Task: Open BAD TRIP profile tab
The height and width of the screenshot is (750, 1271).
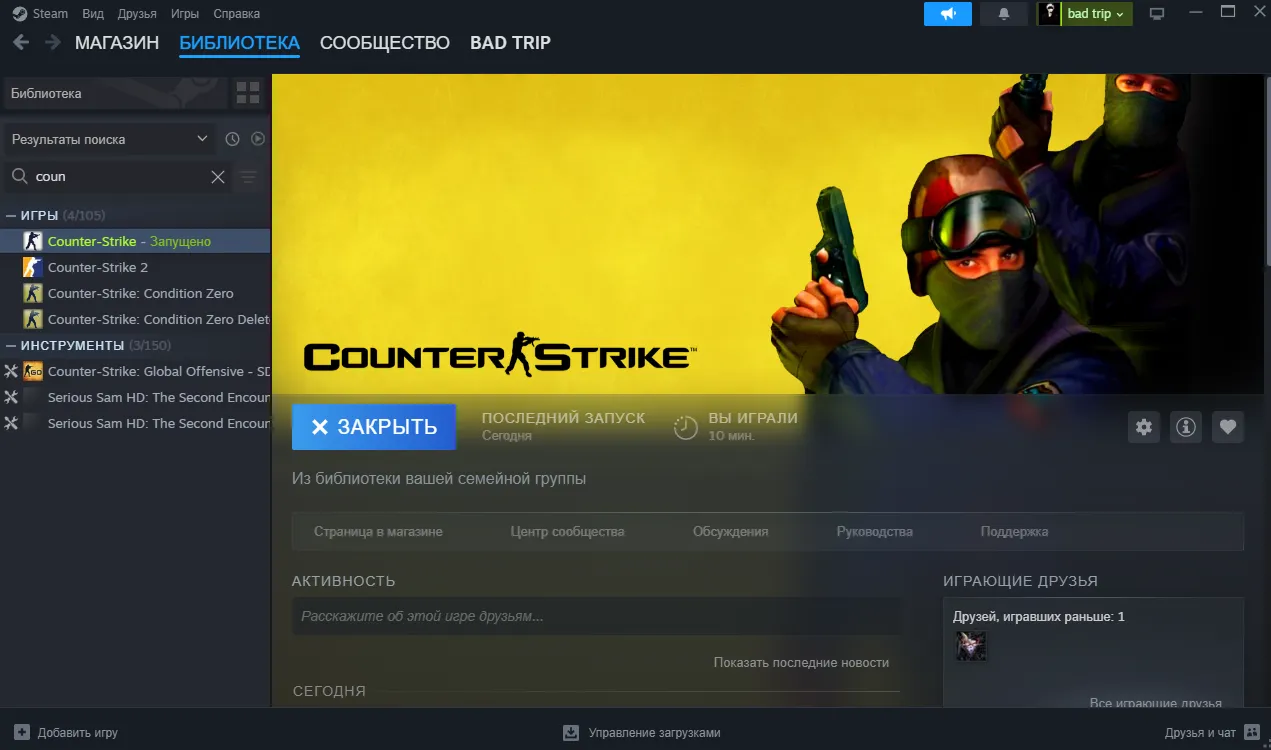Action: click(x=510, y=43)
